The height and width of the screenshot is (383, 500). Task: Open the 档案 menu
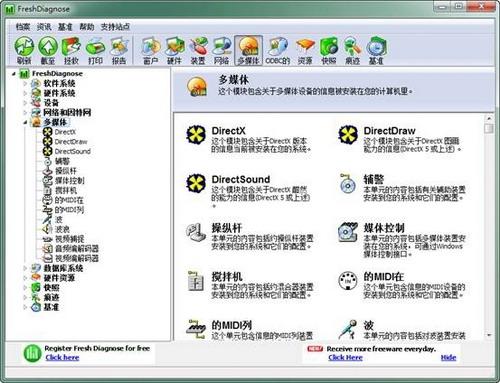click(x=23, y=27)
